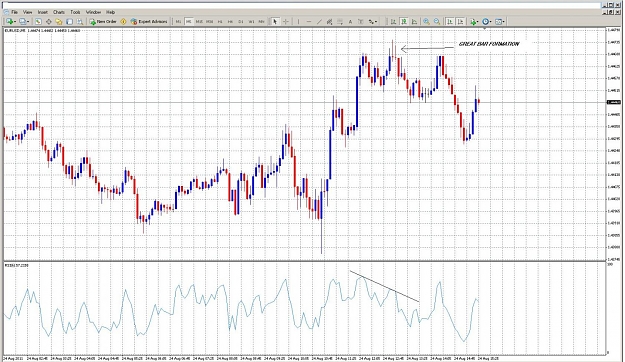The width and height of the screenshot is (625, 362).
Task: Open the Data Window icon
Action: coord(49,22)
